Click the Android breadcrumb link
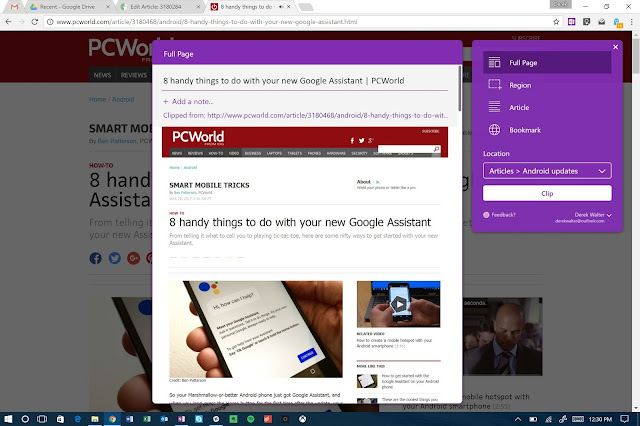The height and width of the screenshot is (426, 640). (x=123, y=99)
